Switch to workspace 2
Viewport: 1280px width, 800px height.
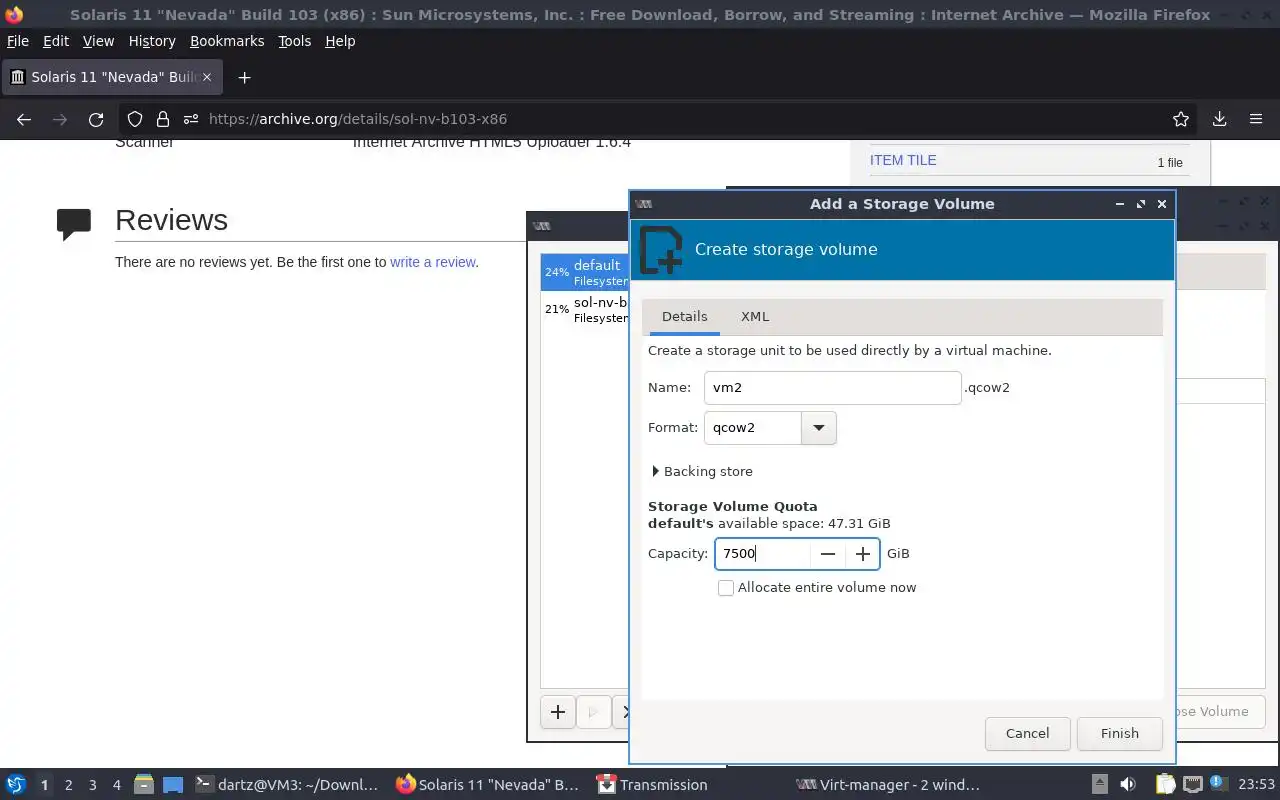click(x=68, y=785)
